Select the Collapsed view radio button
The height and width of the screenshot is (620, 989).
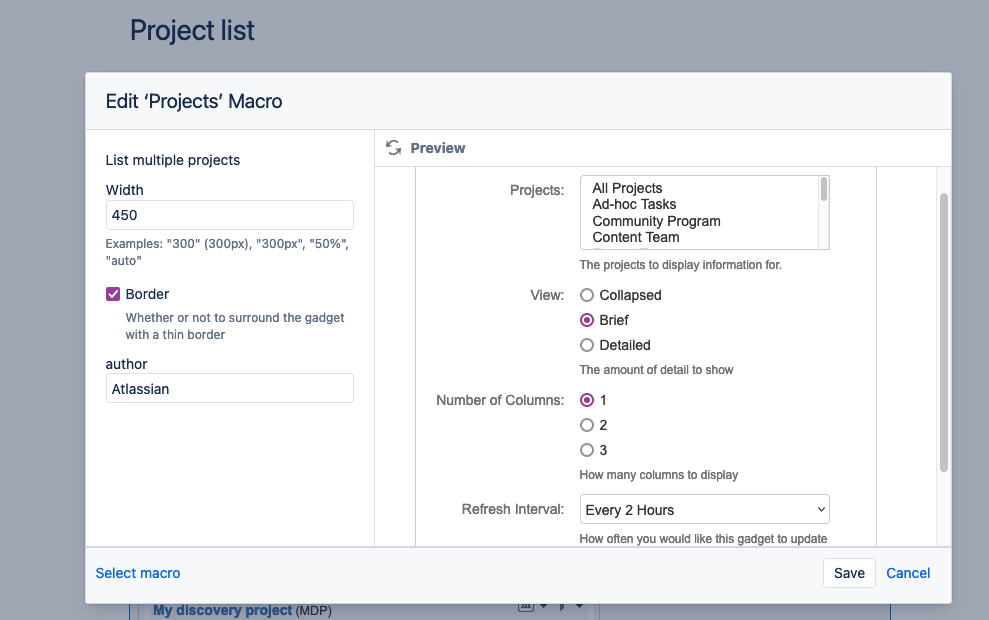click(x=587, y=295)
